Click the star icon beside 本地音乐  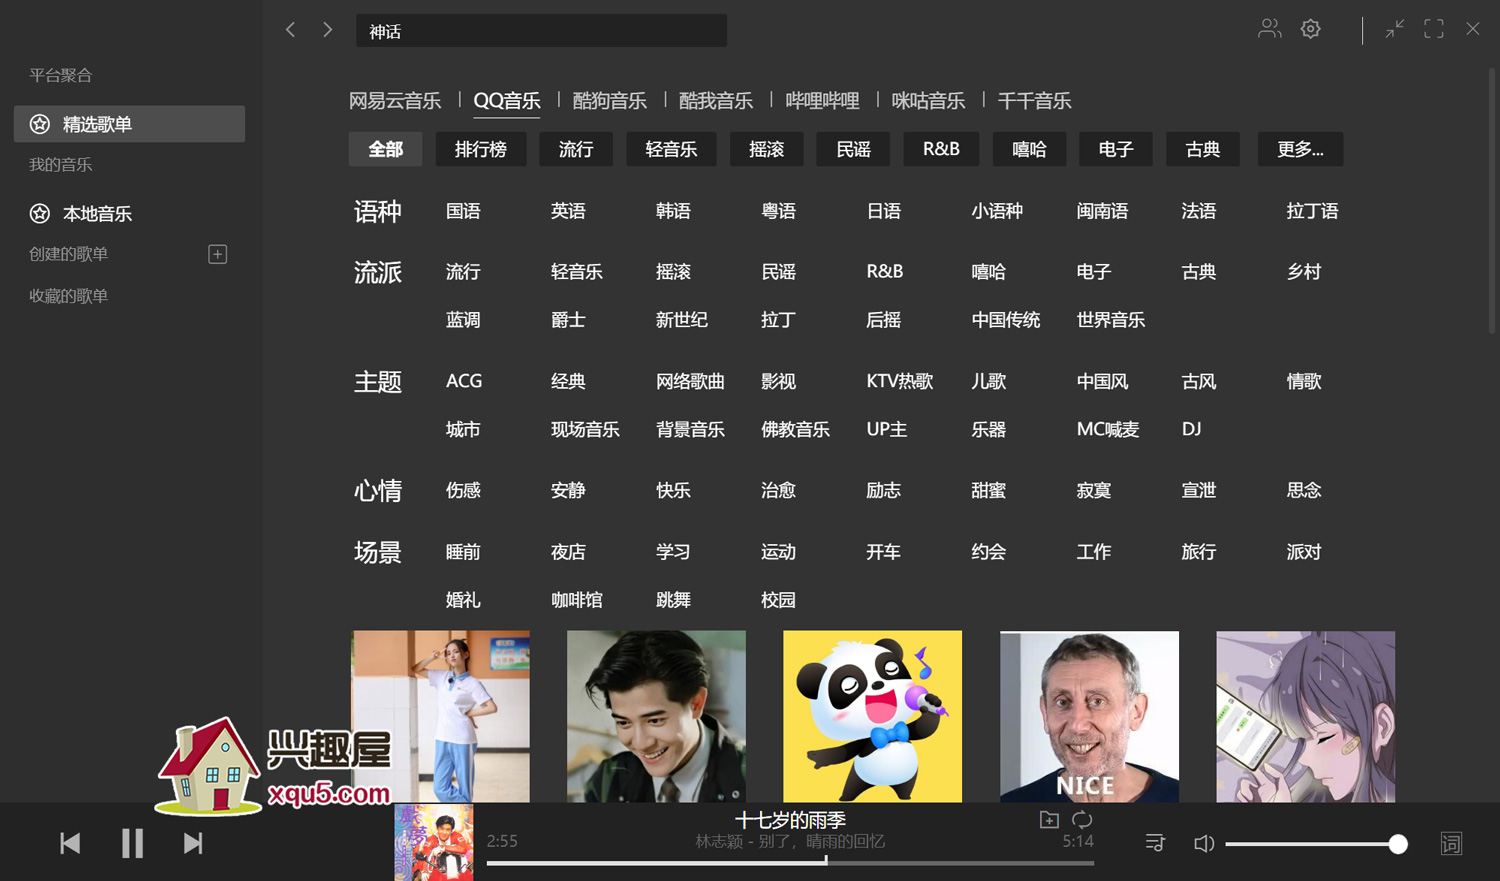coord(40,213)
